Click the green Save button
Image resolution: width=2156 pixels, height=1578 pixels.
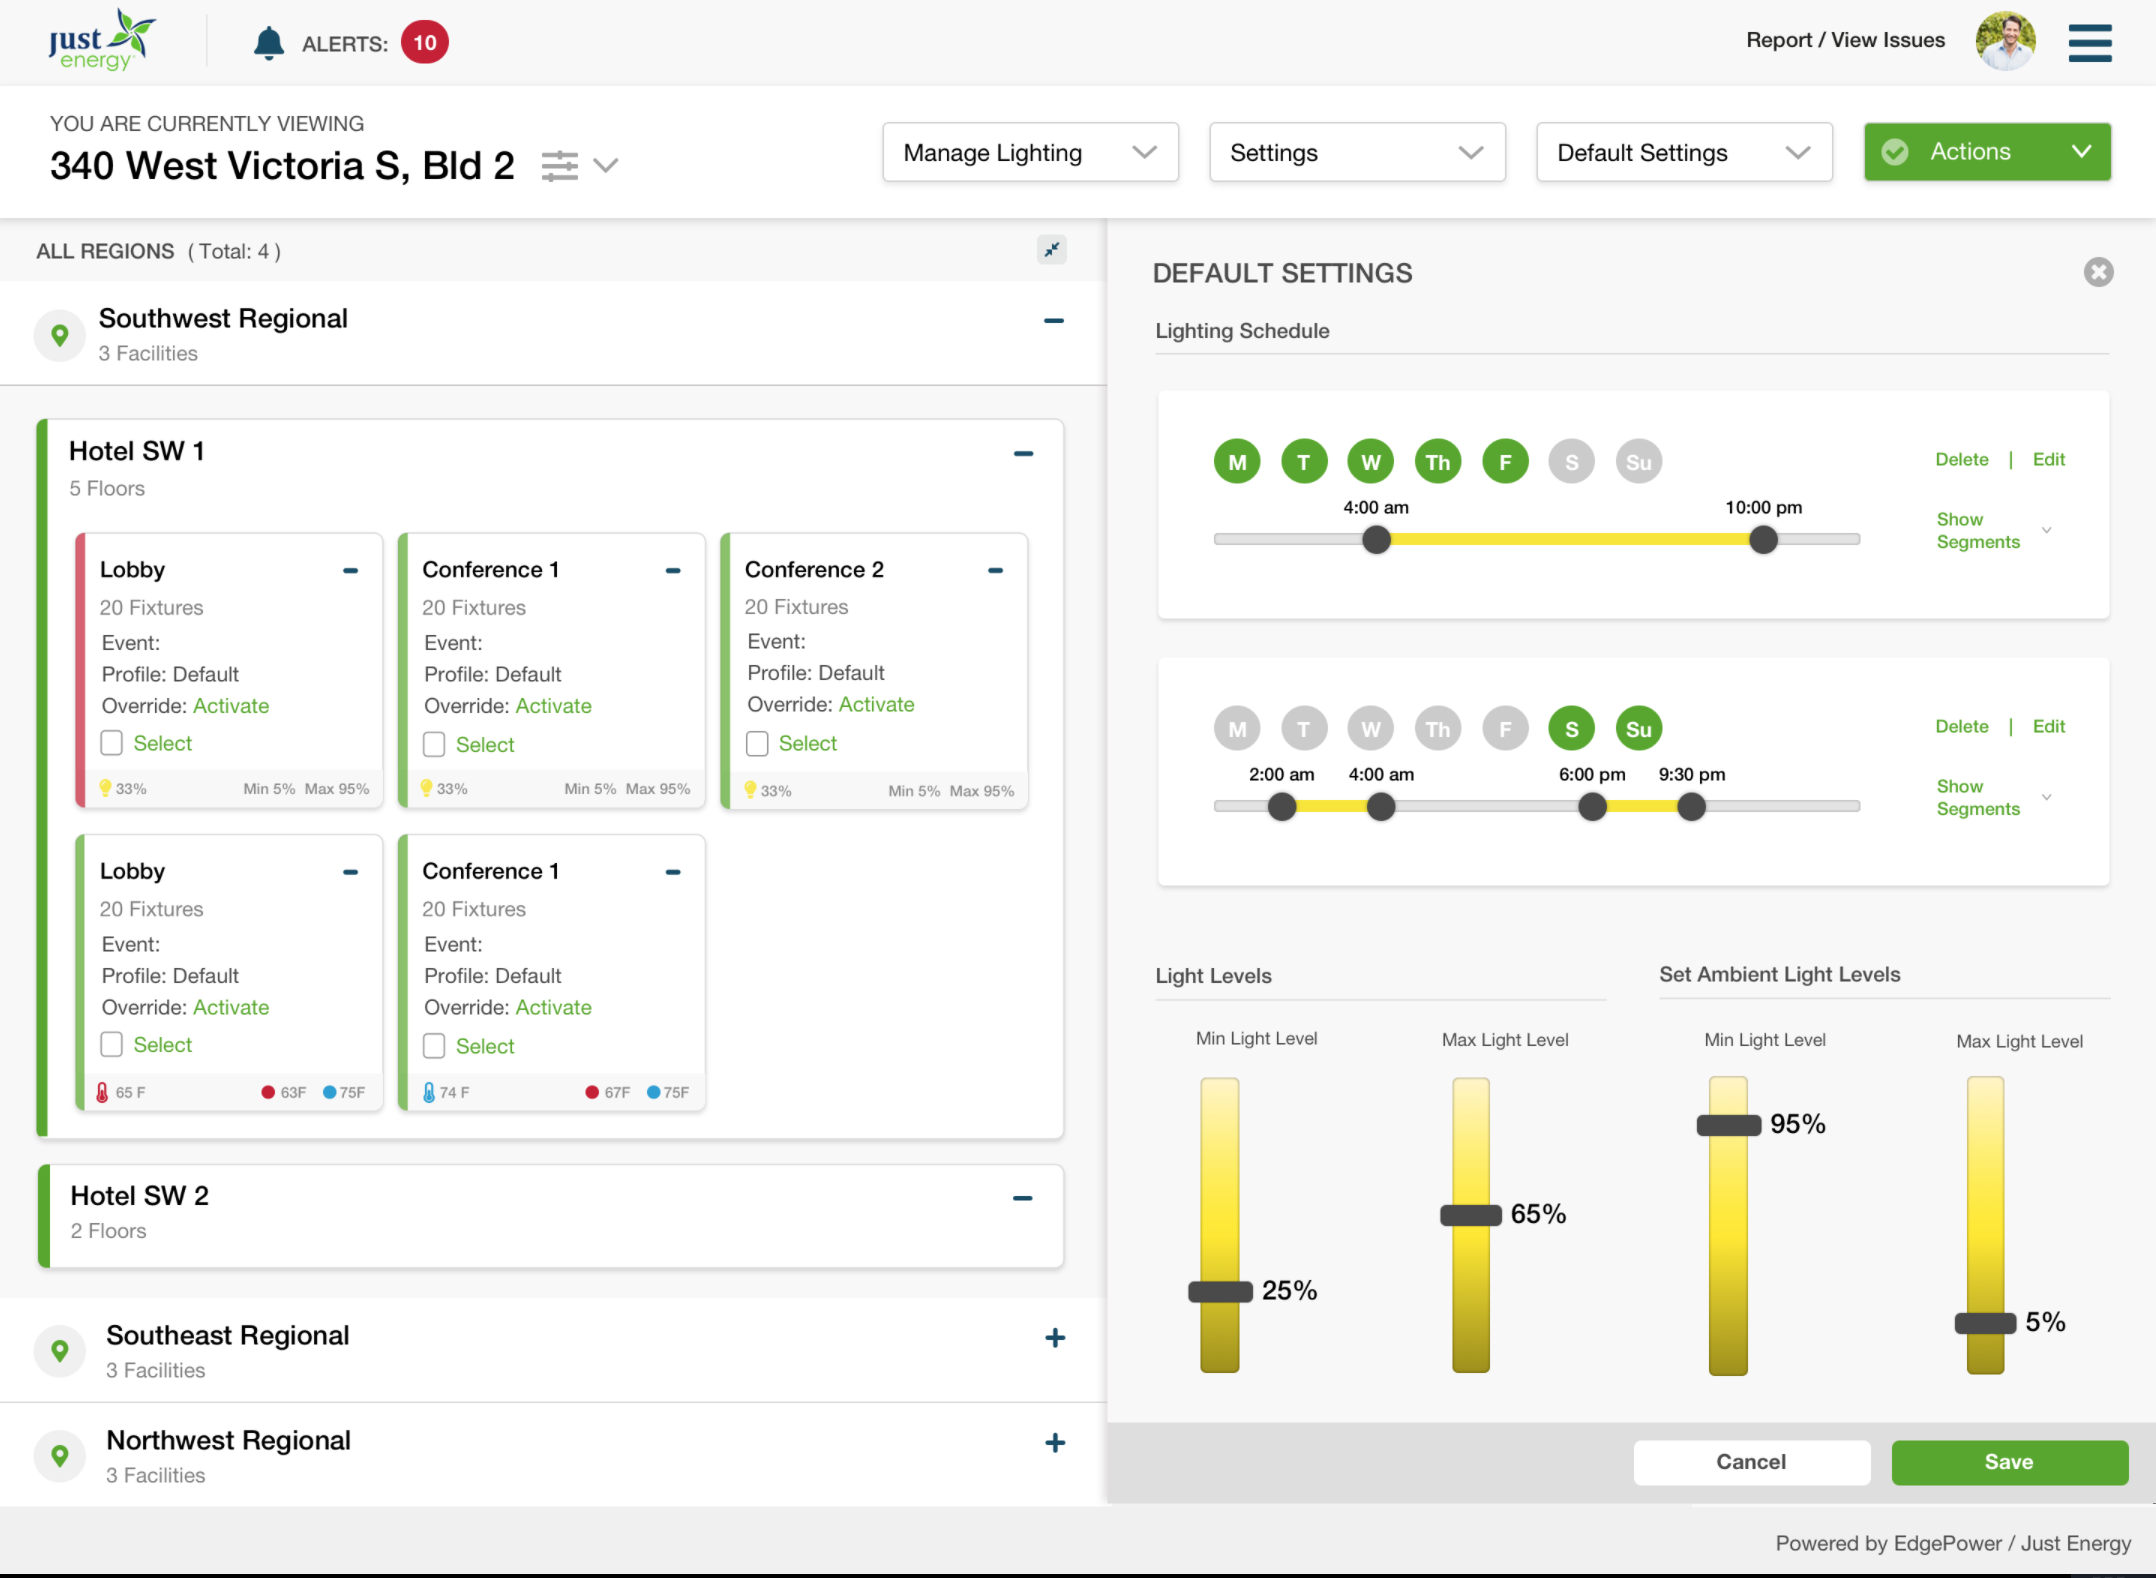(x=2008, y=1462)
